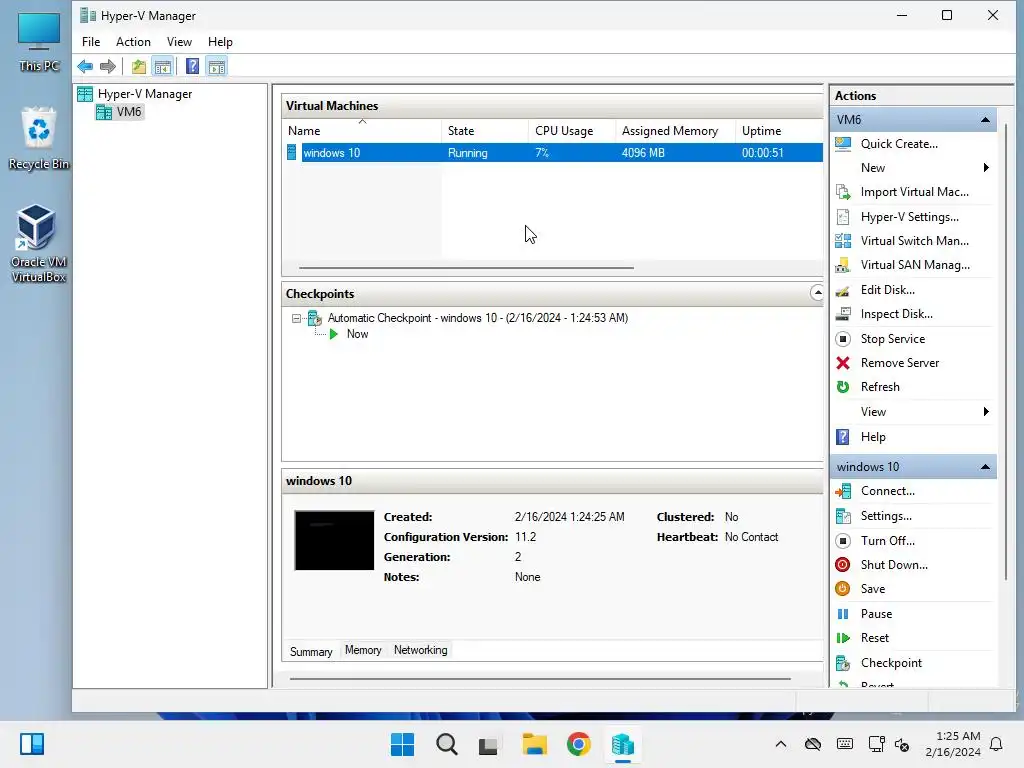Click the Virtual Machines horizontal scrollbar

point(466,268)
